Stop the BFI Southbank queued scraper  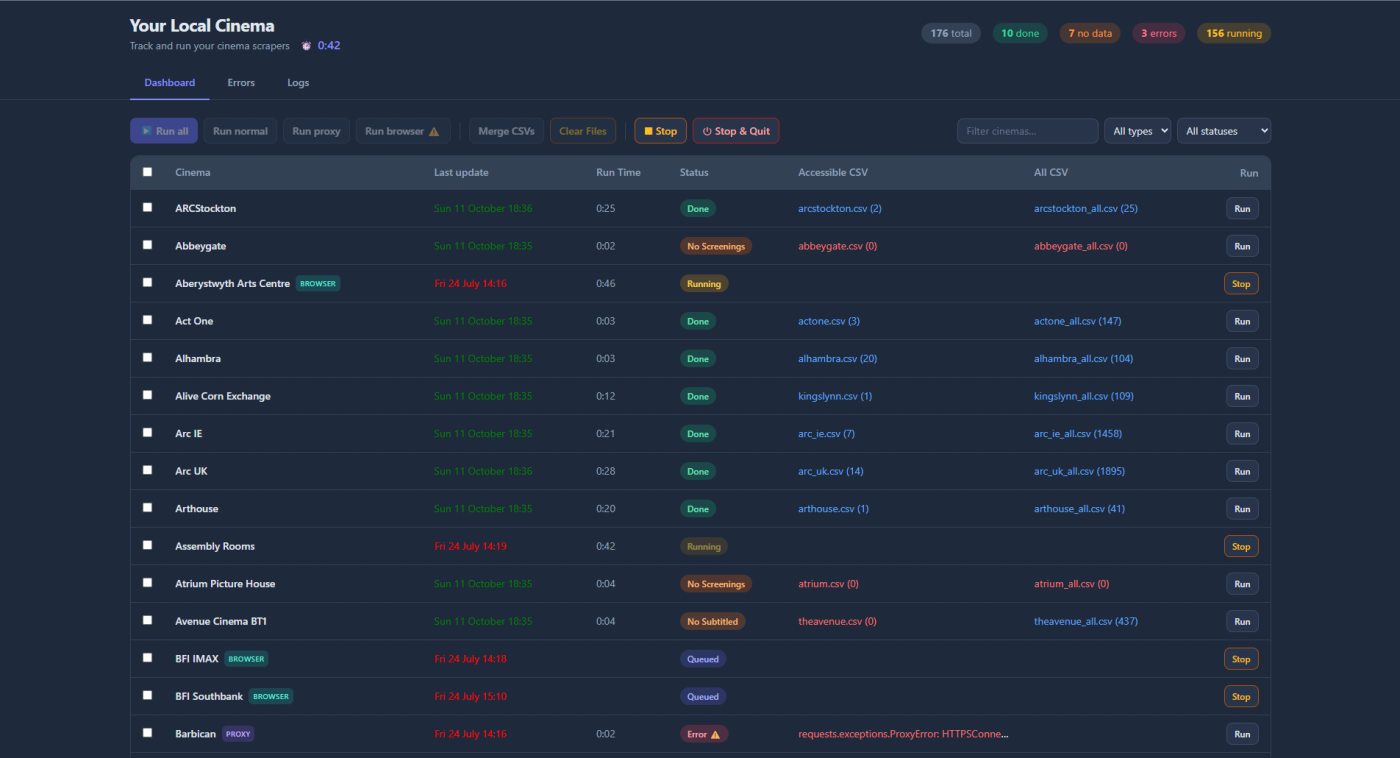(1241, 696)
